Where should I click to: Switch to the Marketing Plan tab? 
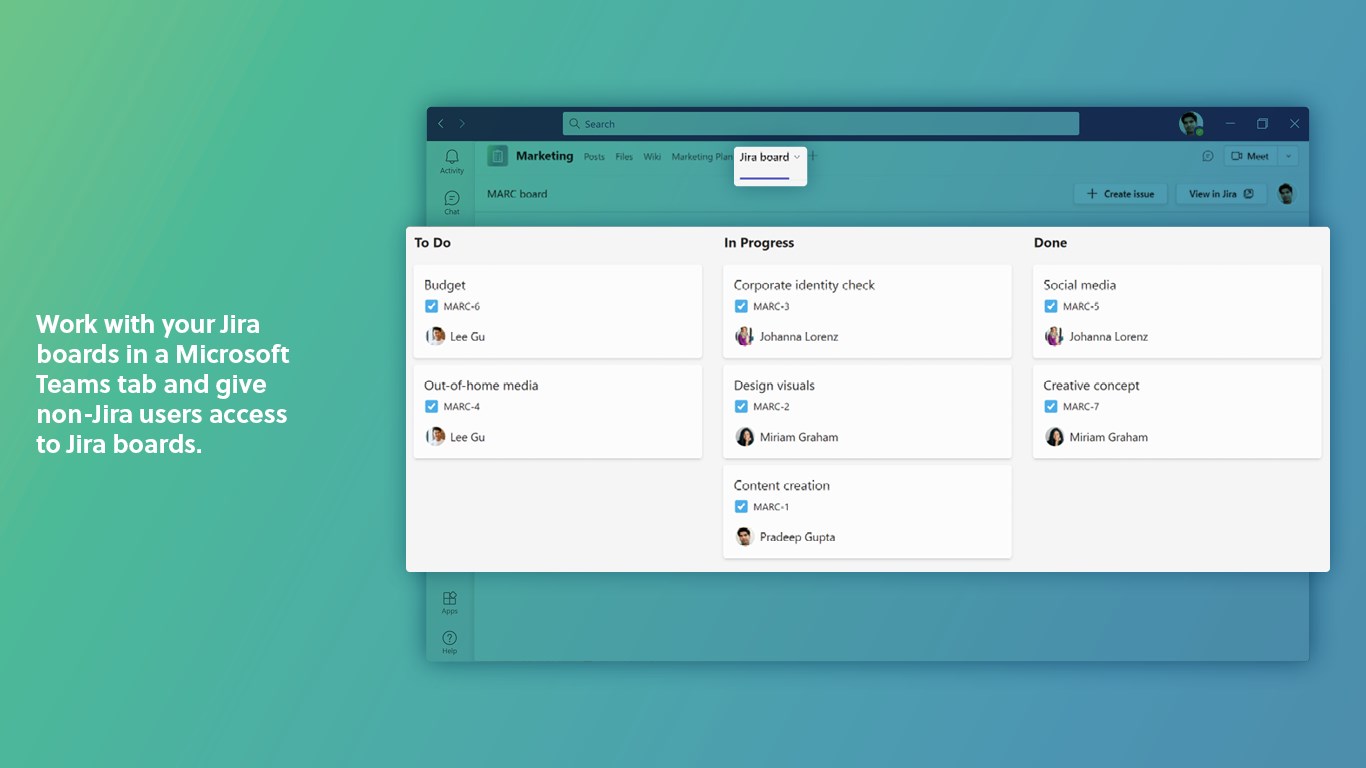point(701,157)
